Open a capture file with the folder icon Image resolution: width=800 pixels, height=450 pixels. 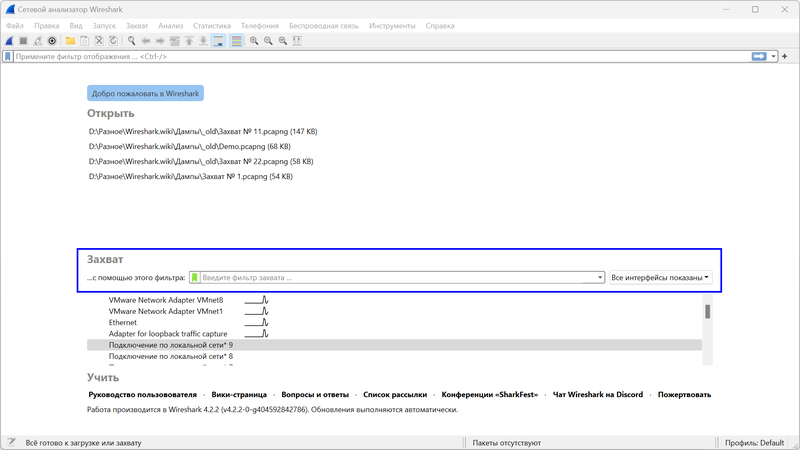tap(70, 41)
